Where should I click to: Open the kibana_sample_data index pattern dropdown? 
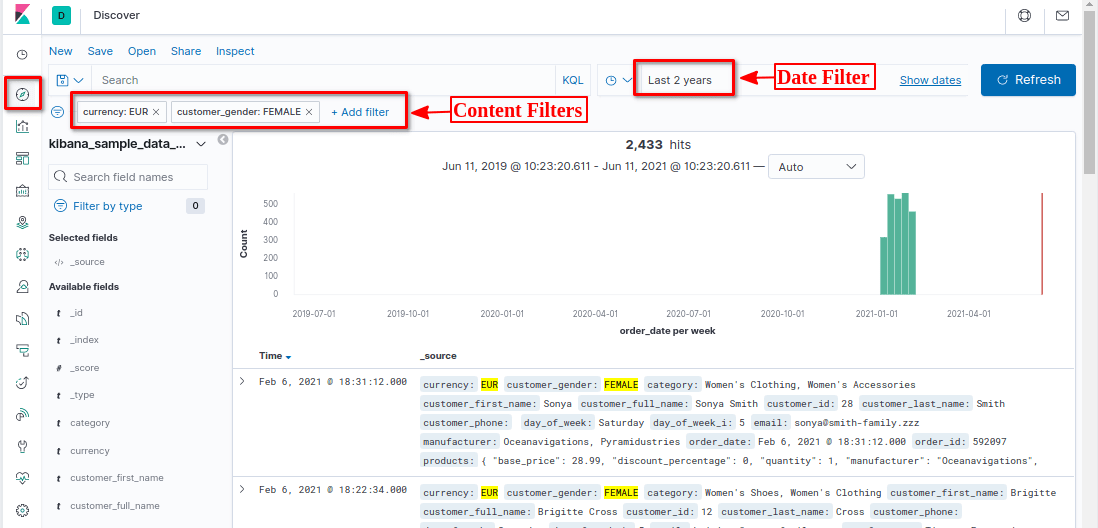coord(127,144)
